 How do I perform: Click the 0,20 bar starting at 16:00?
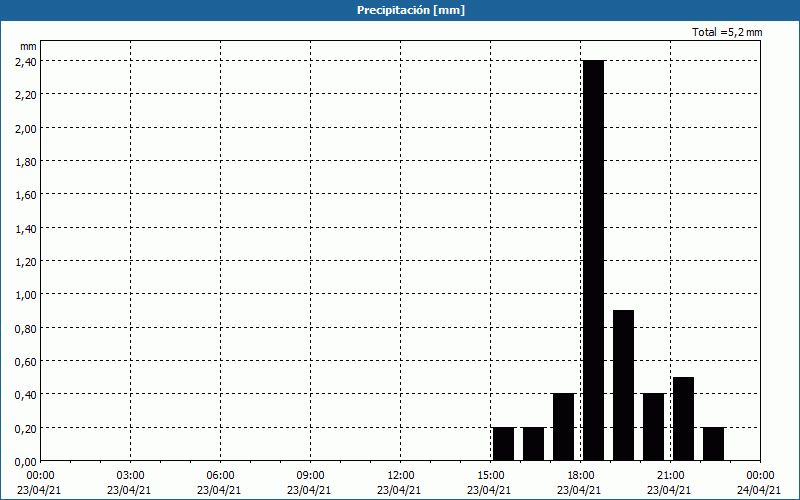click(534, 444)
